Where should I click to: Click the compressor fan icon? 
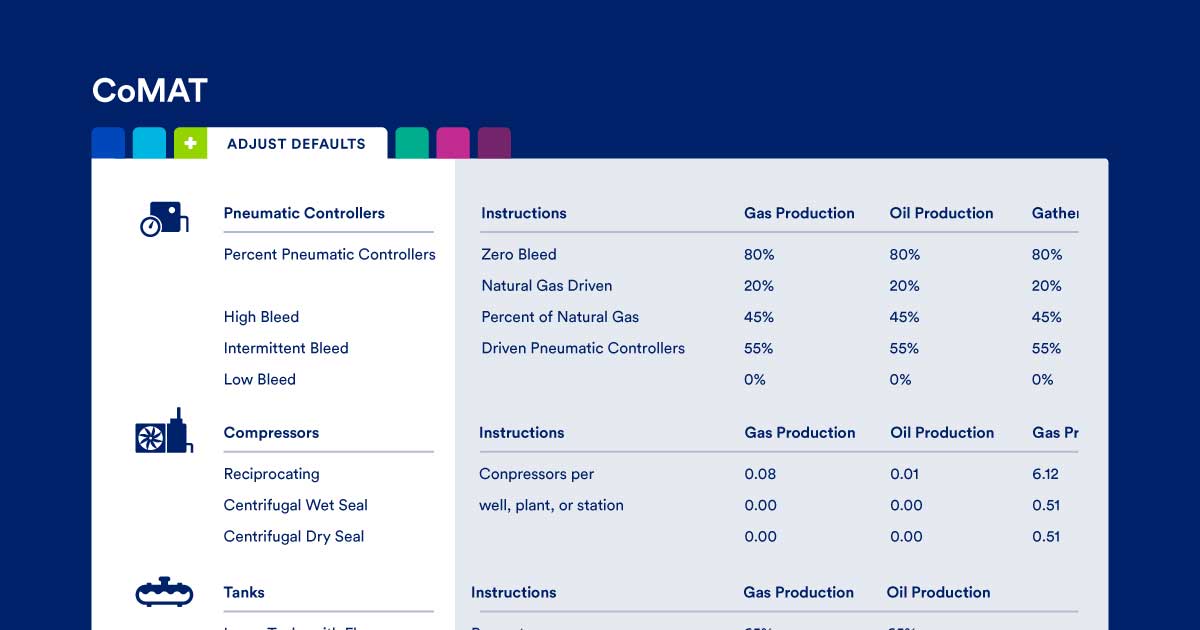pos(163,433)
